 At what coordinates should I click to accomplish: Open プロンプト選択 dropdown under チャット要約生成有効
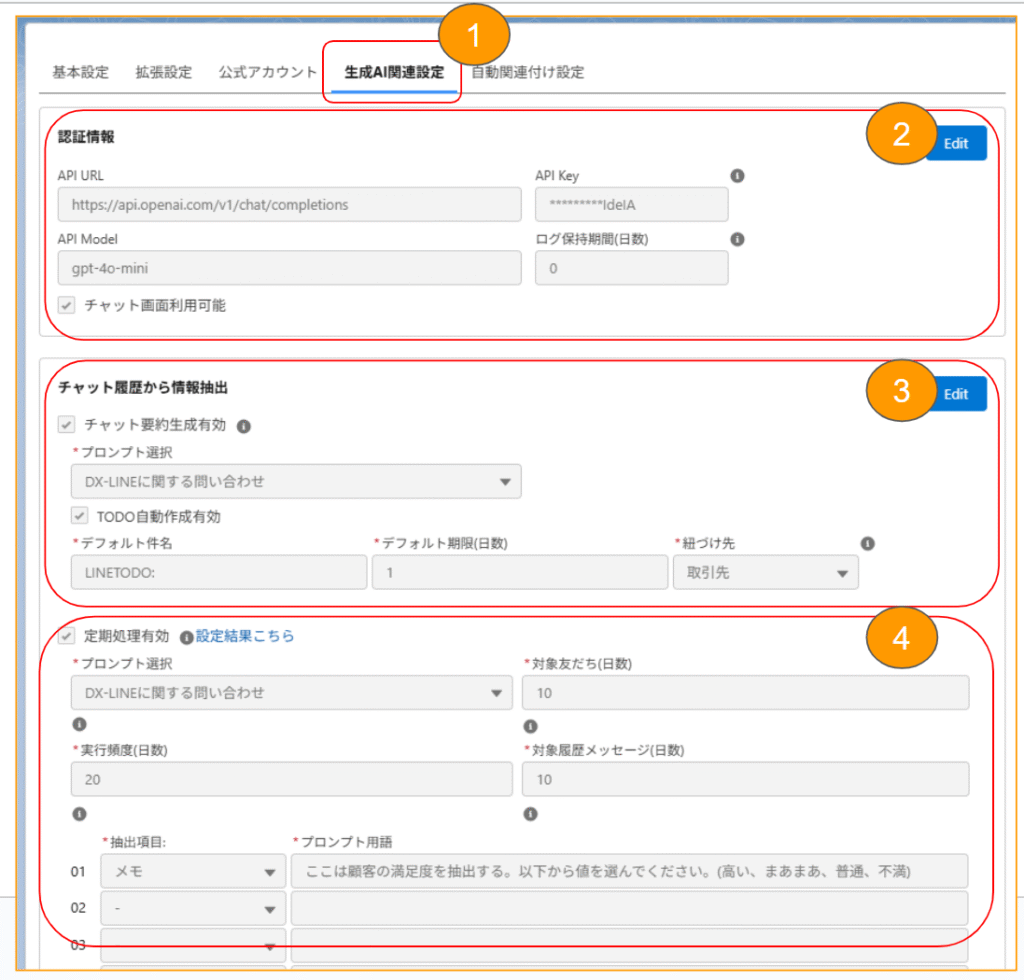(x=295, y=482)
